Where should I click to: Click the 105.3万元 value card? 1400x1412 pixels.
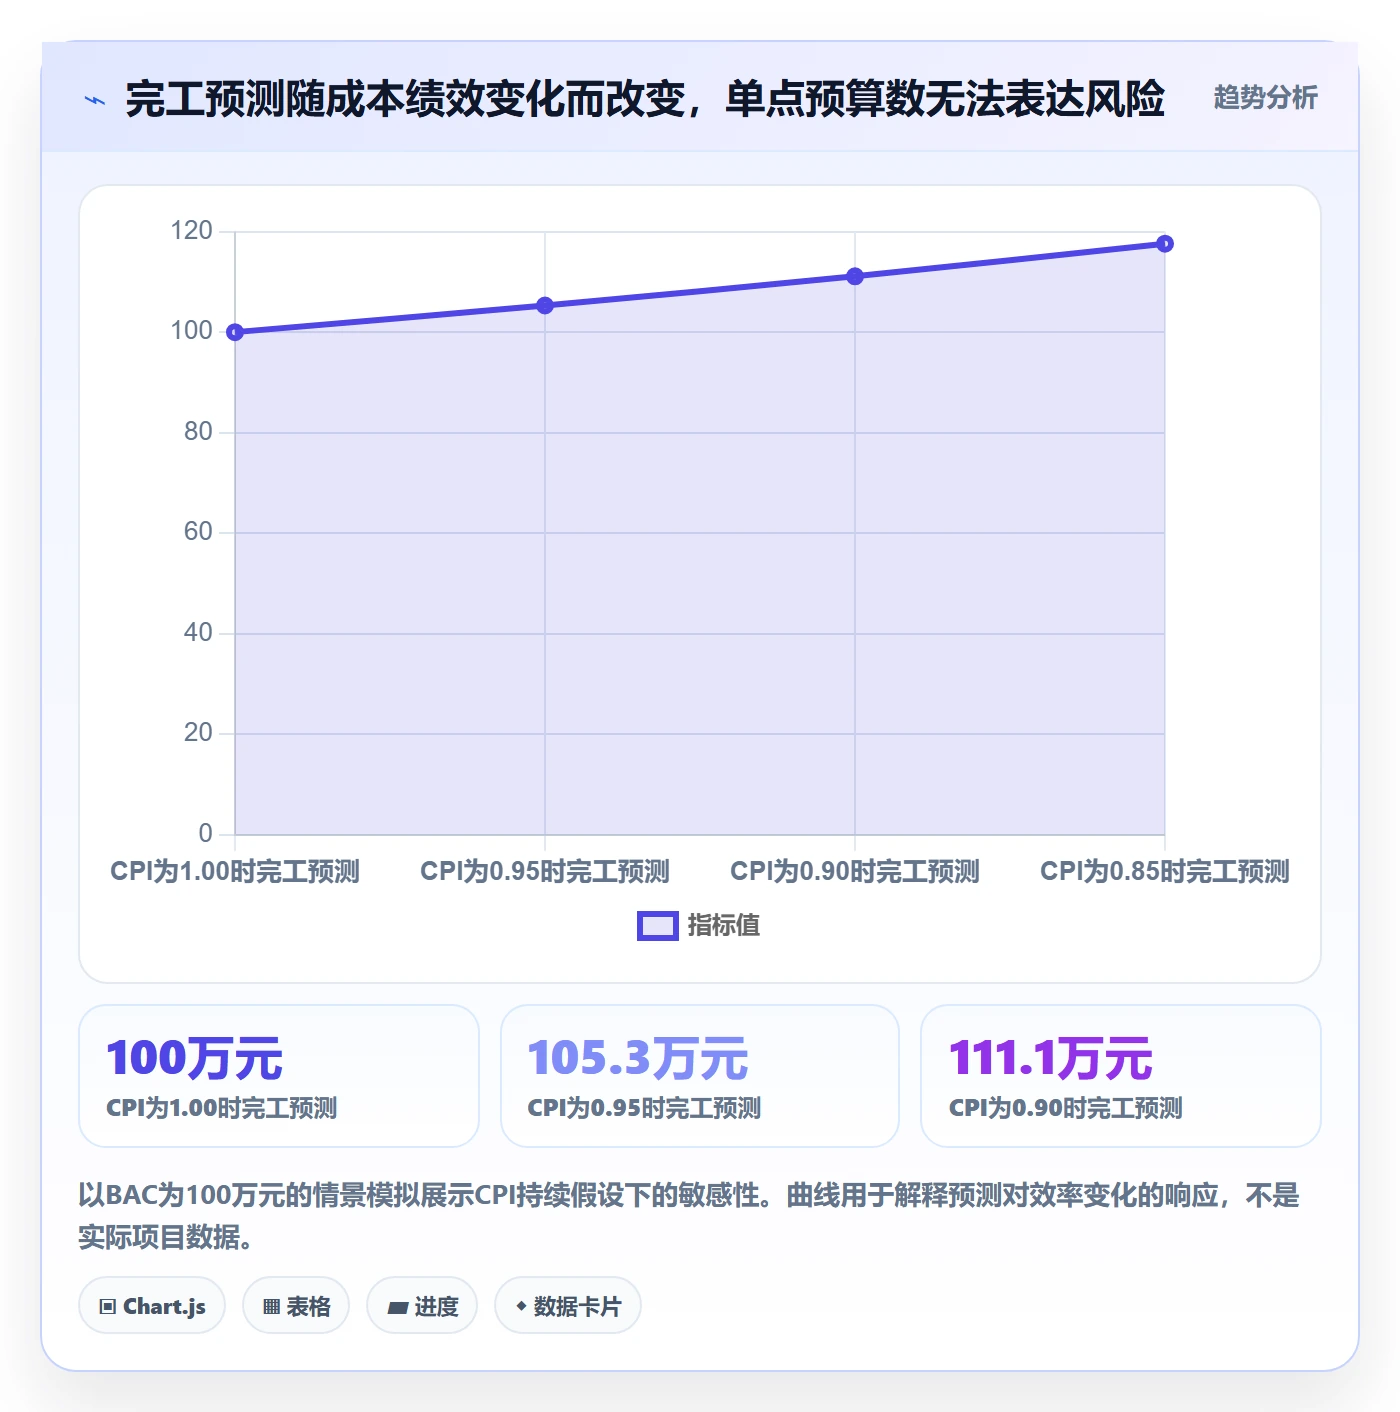(700, 1076)
